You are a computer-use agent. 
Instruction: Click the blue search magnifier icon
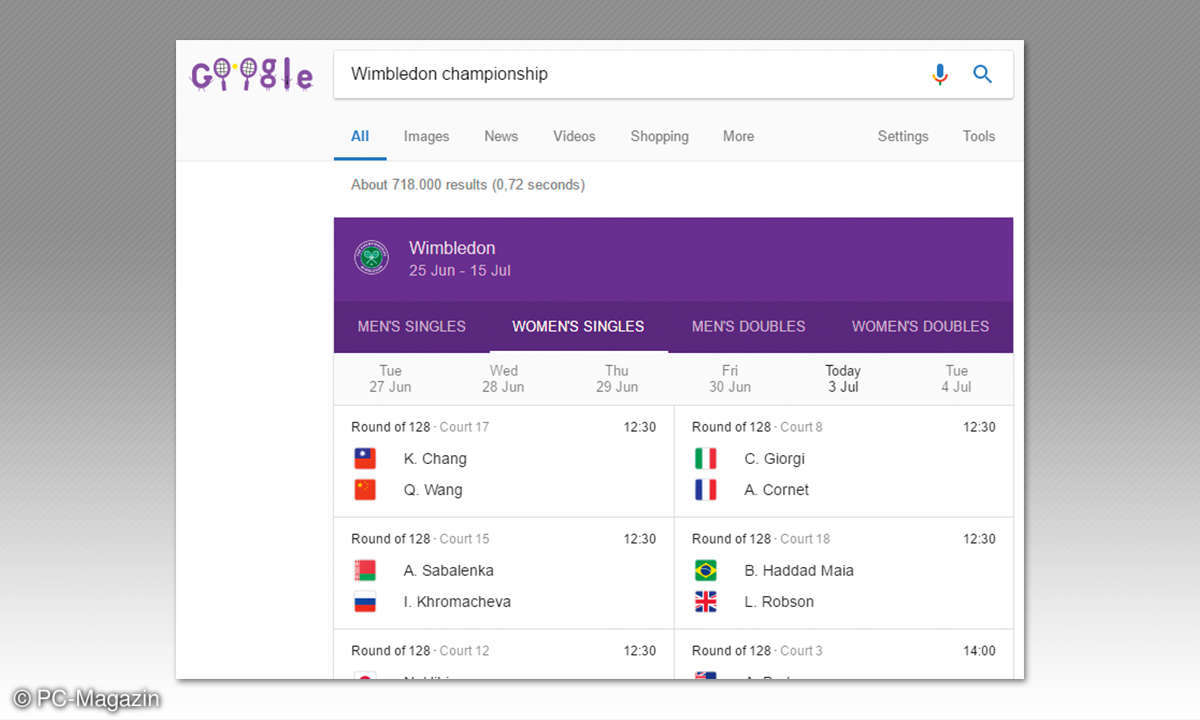click(x=983, y=74)
